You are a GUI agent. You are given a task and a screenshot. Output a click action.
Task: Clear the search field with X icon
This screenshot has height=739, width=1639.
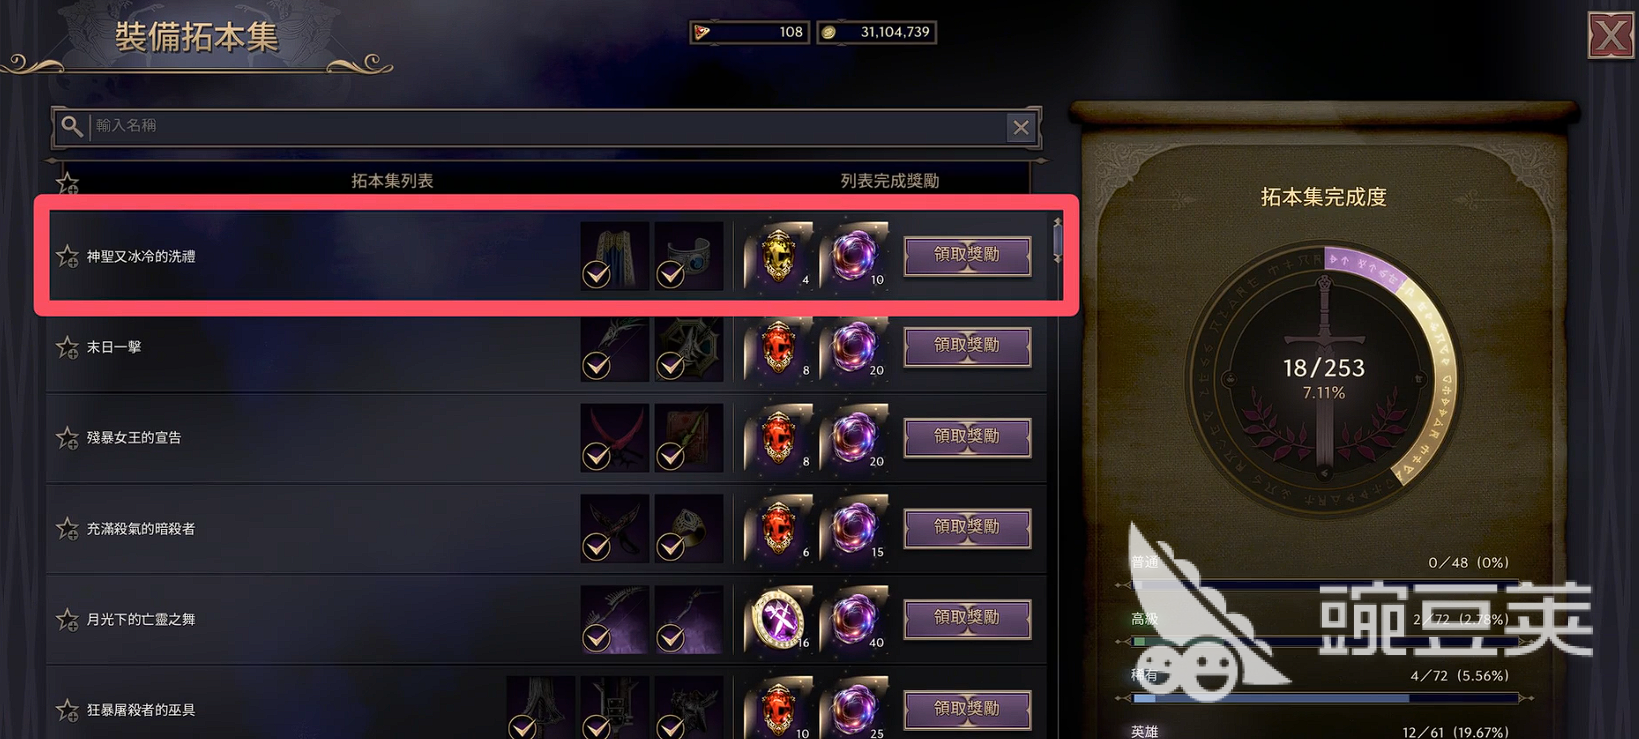pos(1020,127)
